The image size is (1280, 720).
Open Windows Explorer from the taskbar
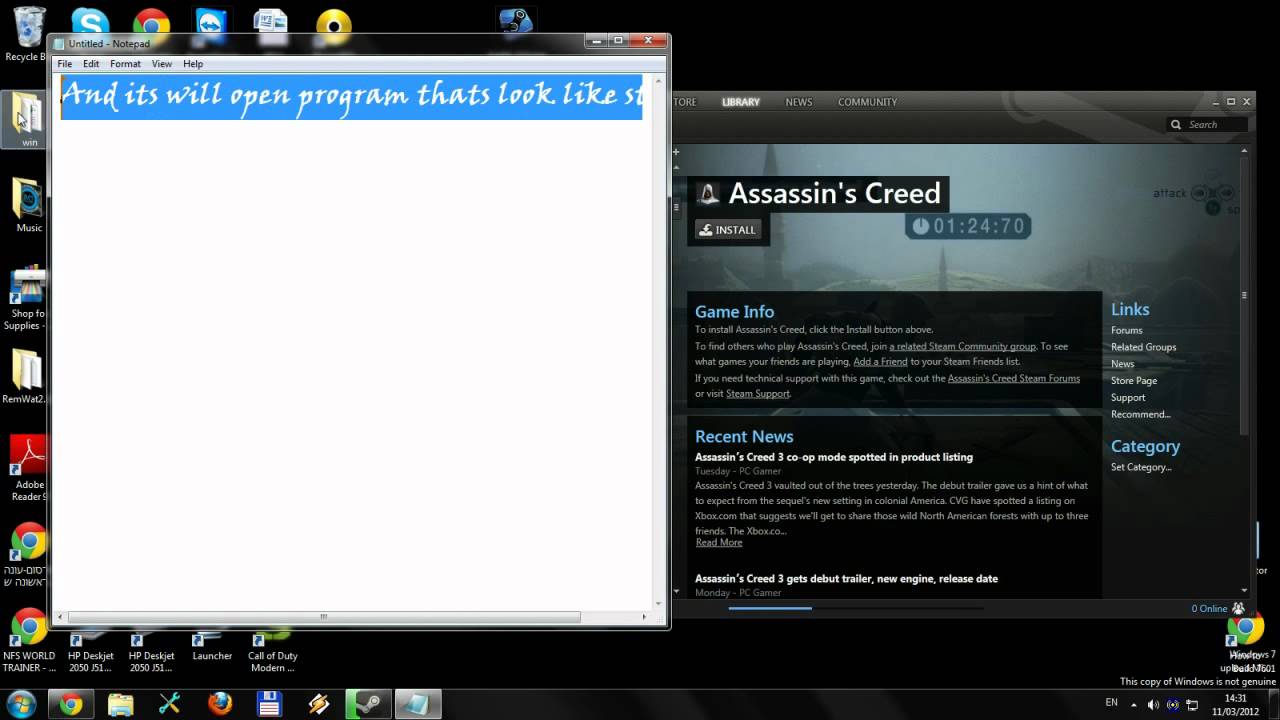coord(120,704)
